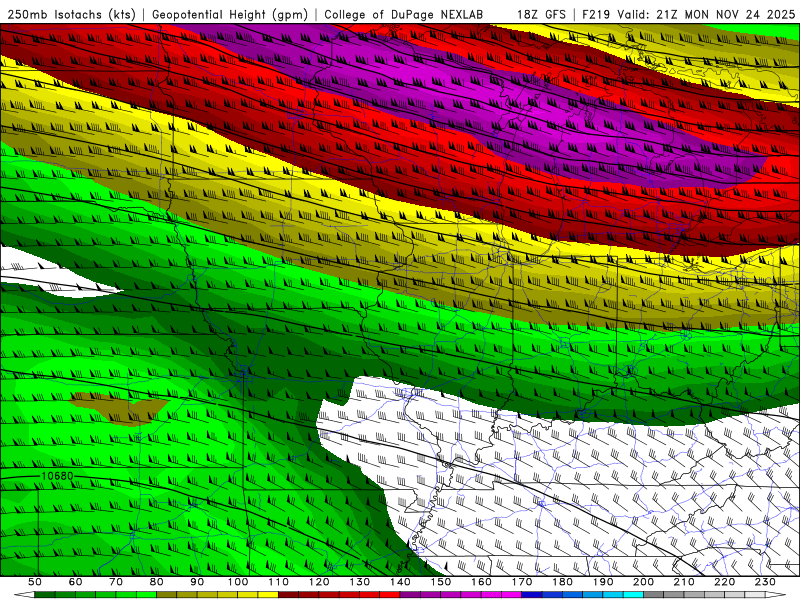This screenshot has width=800, height=600.
Task: Click the cyan swatch just before 200
Action: (x=633, y=595)
